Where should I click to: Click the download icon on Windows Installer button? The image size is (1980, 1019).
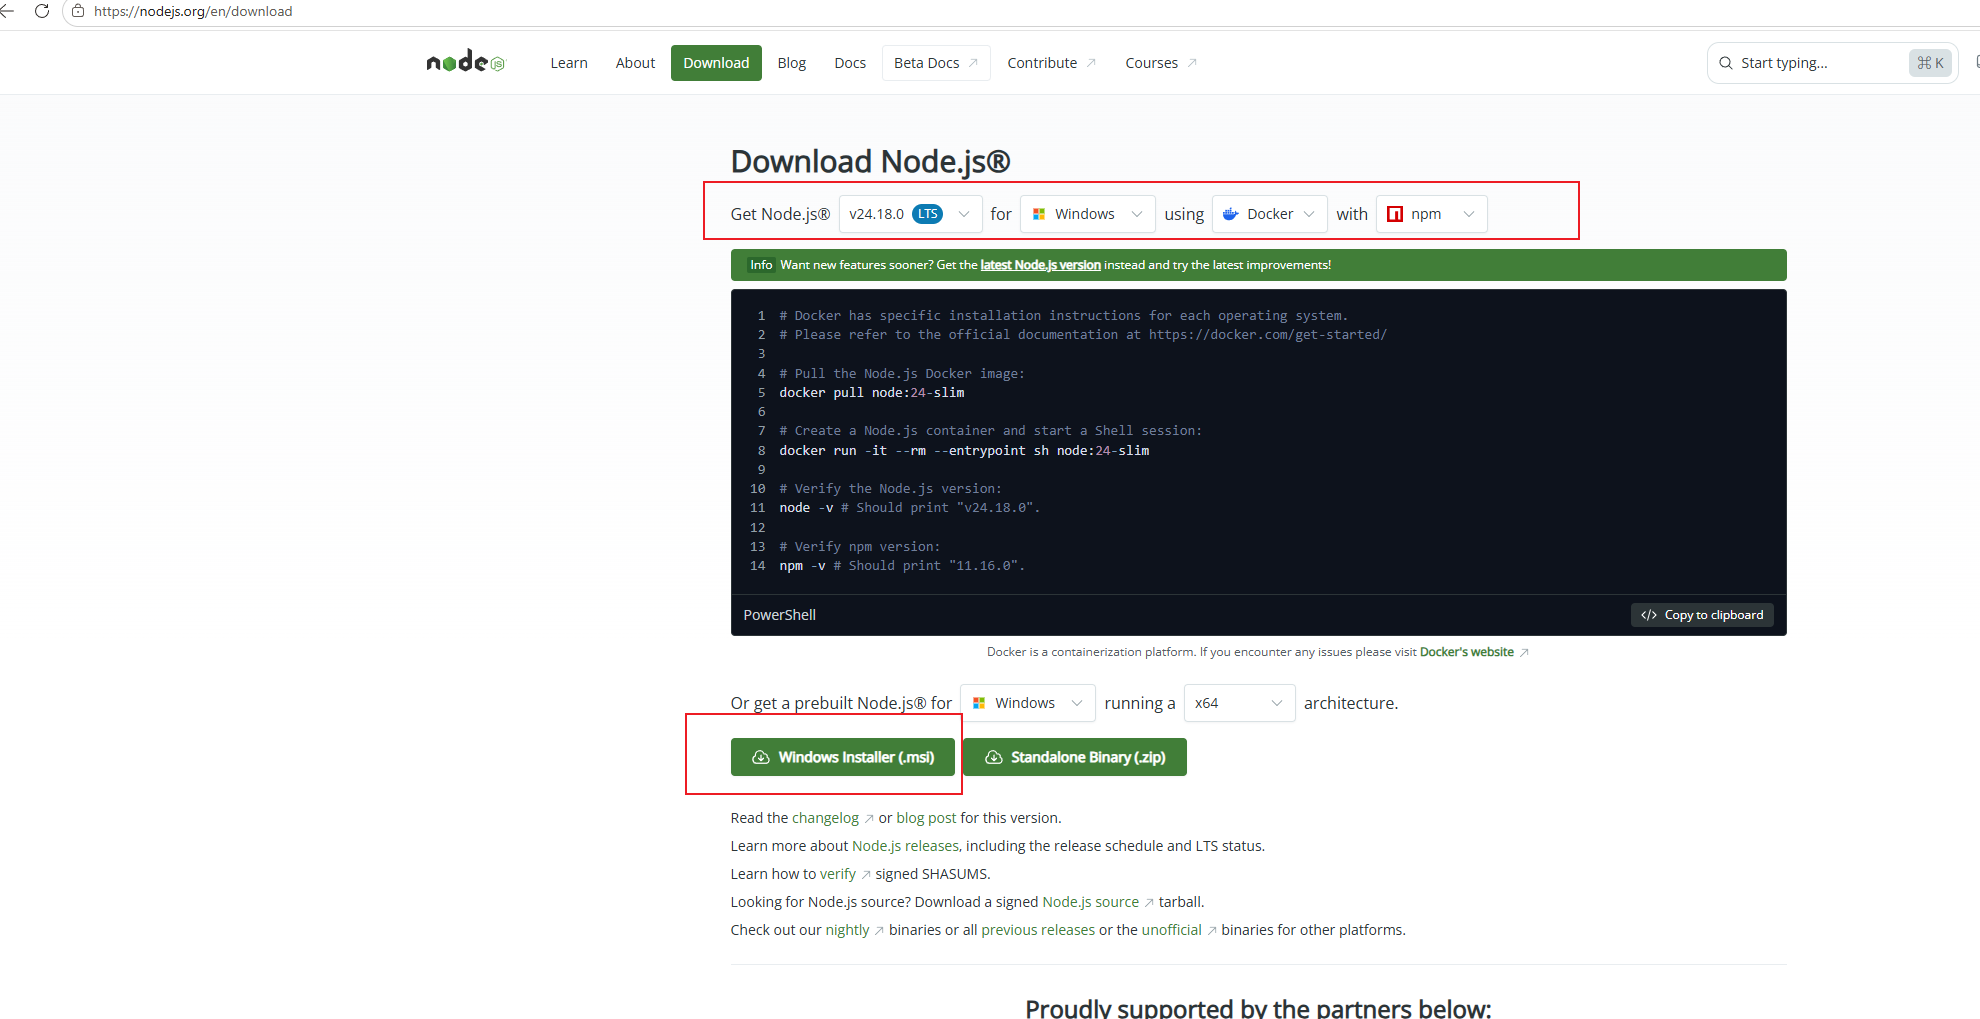pos(761,757)
